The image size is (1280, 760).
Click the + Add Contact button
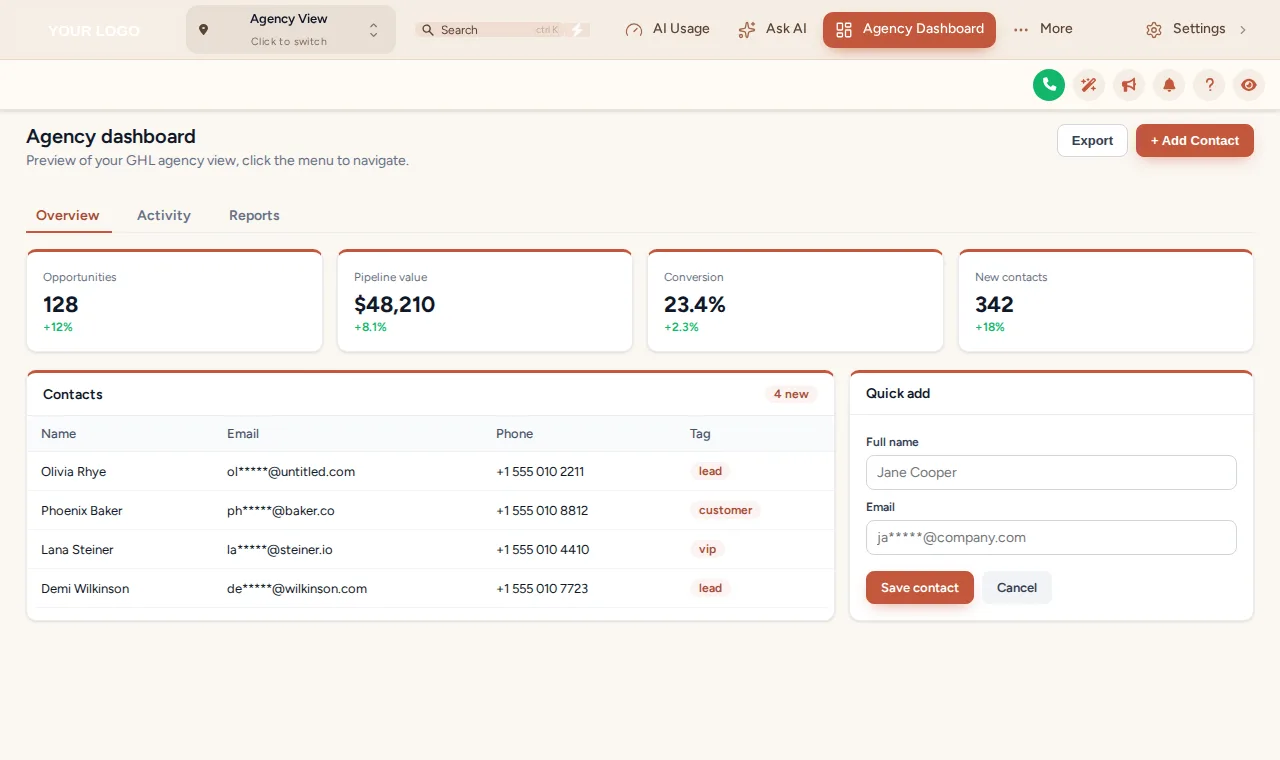[x=1195, y=141]
